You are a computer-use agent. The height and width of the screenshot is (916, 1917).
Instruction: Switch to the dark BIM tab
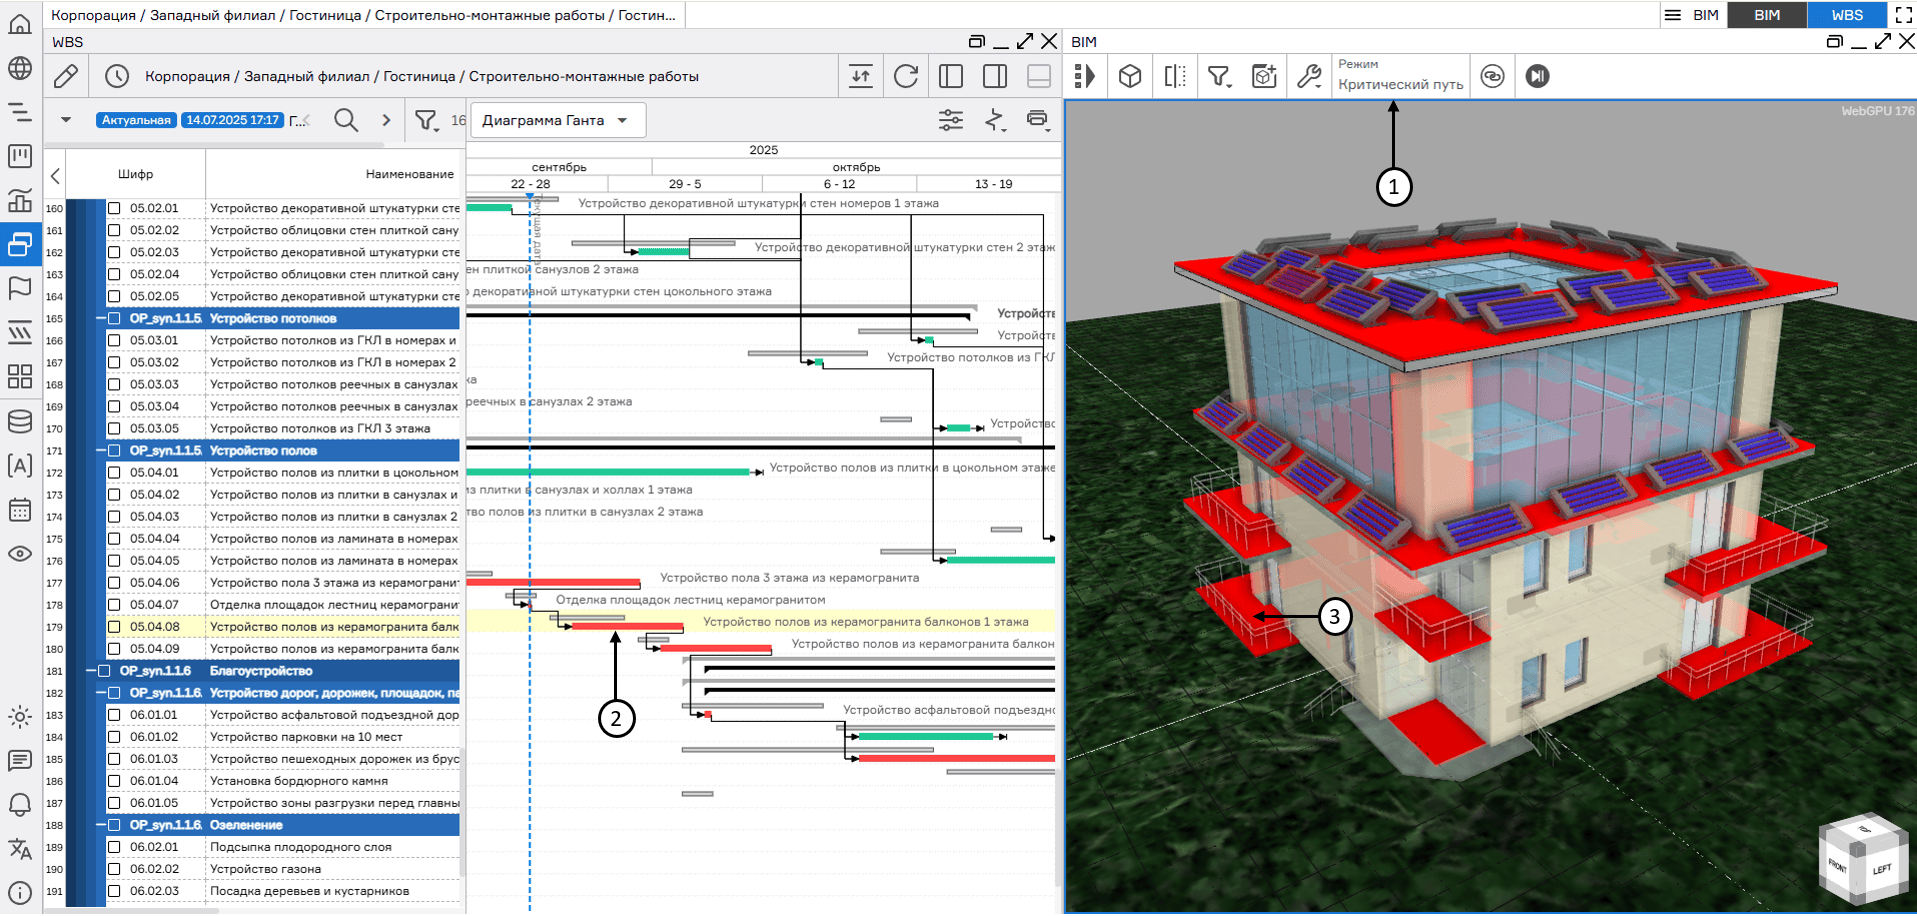[x=1767, y=15]
